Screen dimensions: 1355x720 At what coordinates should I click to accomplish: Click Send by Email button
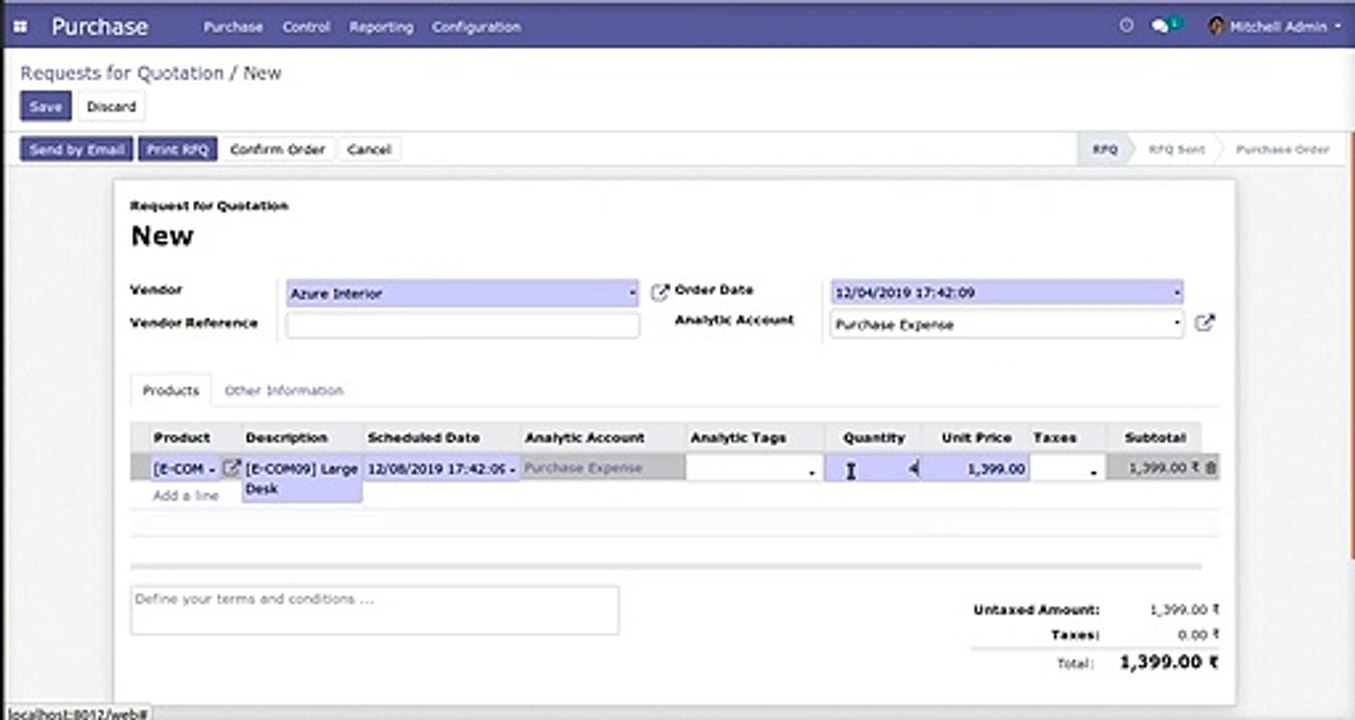coord(77,149)
